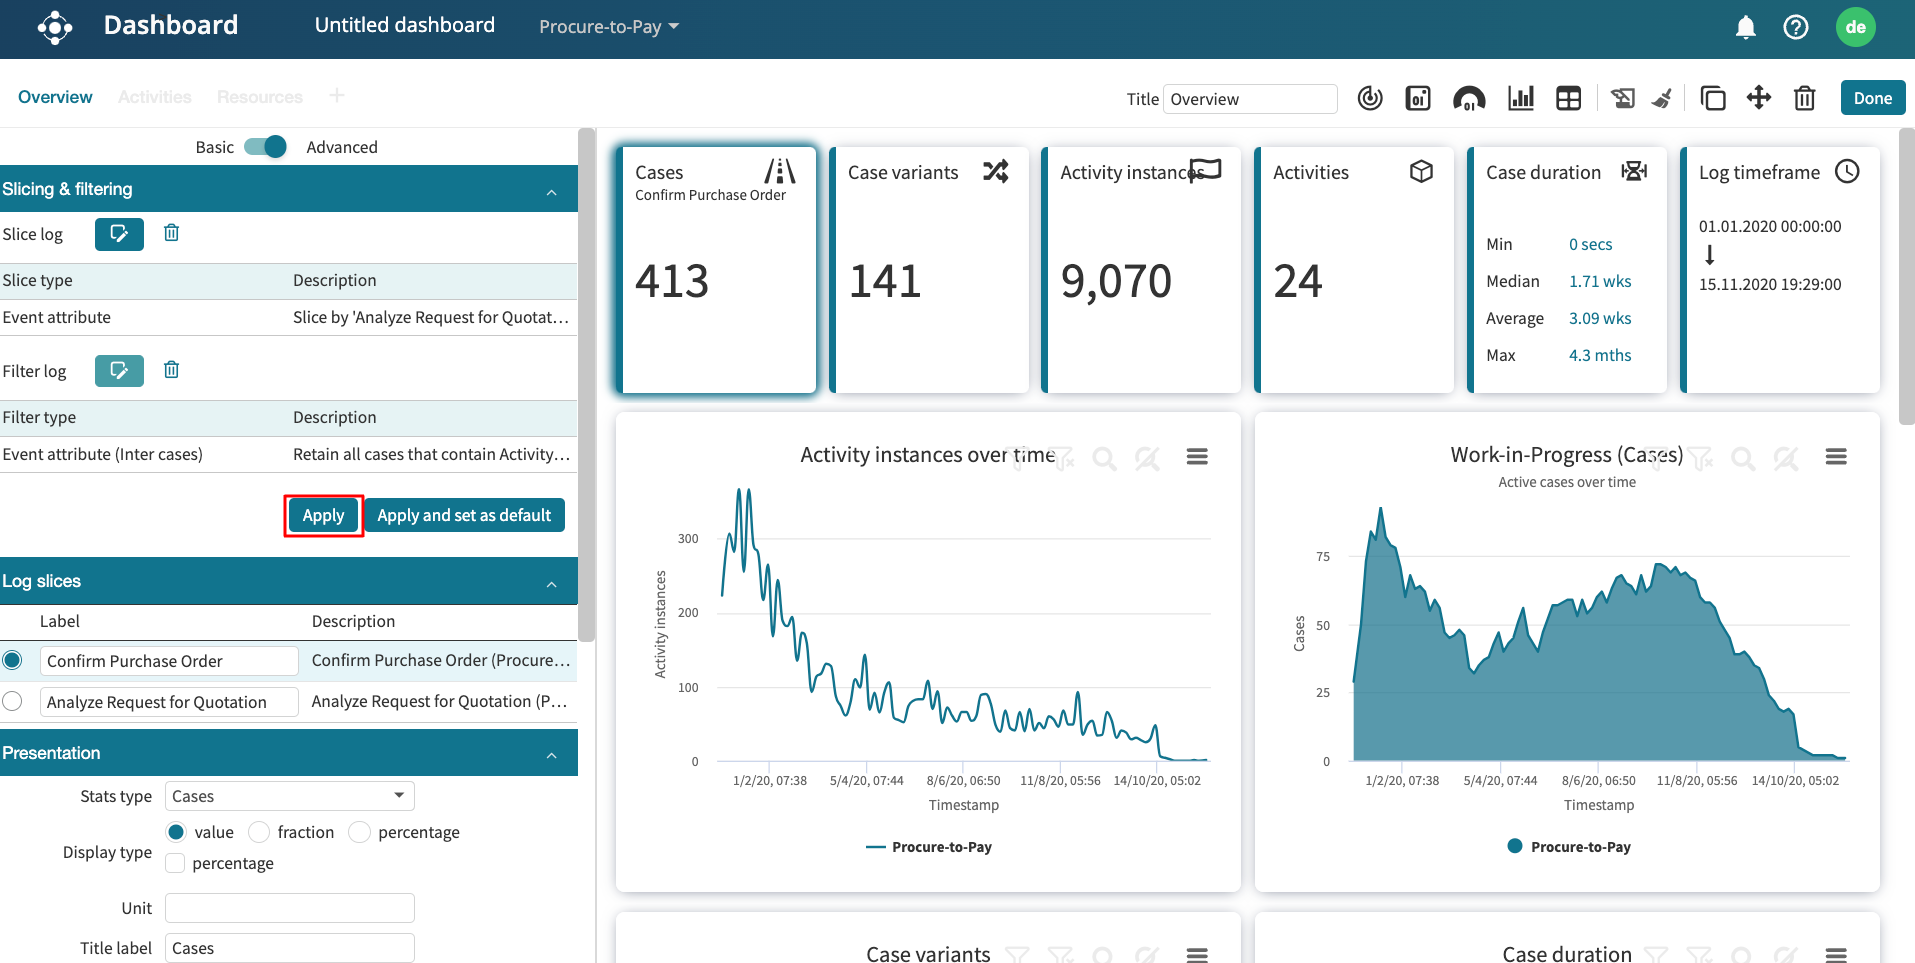Viewport: 1915px width, 963px height.
Task: Select the Analyze Request for Quotation radio button
Action: click(13, 701)
